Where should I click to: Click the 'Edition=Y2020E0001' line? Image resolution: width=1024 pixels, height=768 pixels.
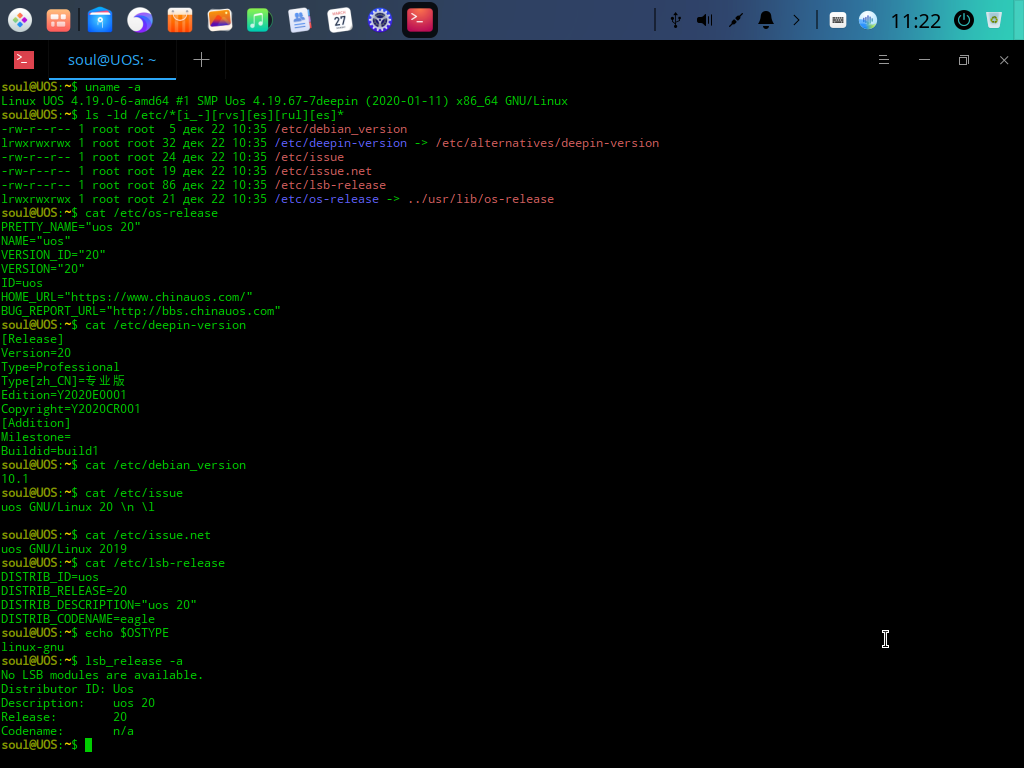[x=63, y=395]
